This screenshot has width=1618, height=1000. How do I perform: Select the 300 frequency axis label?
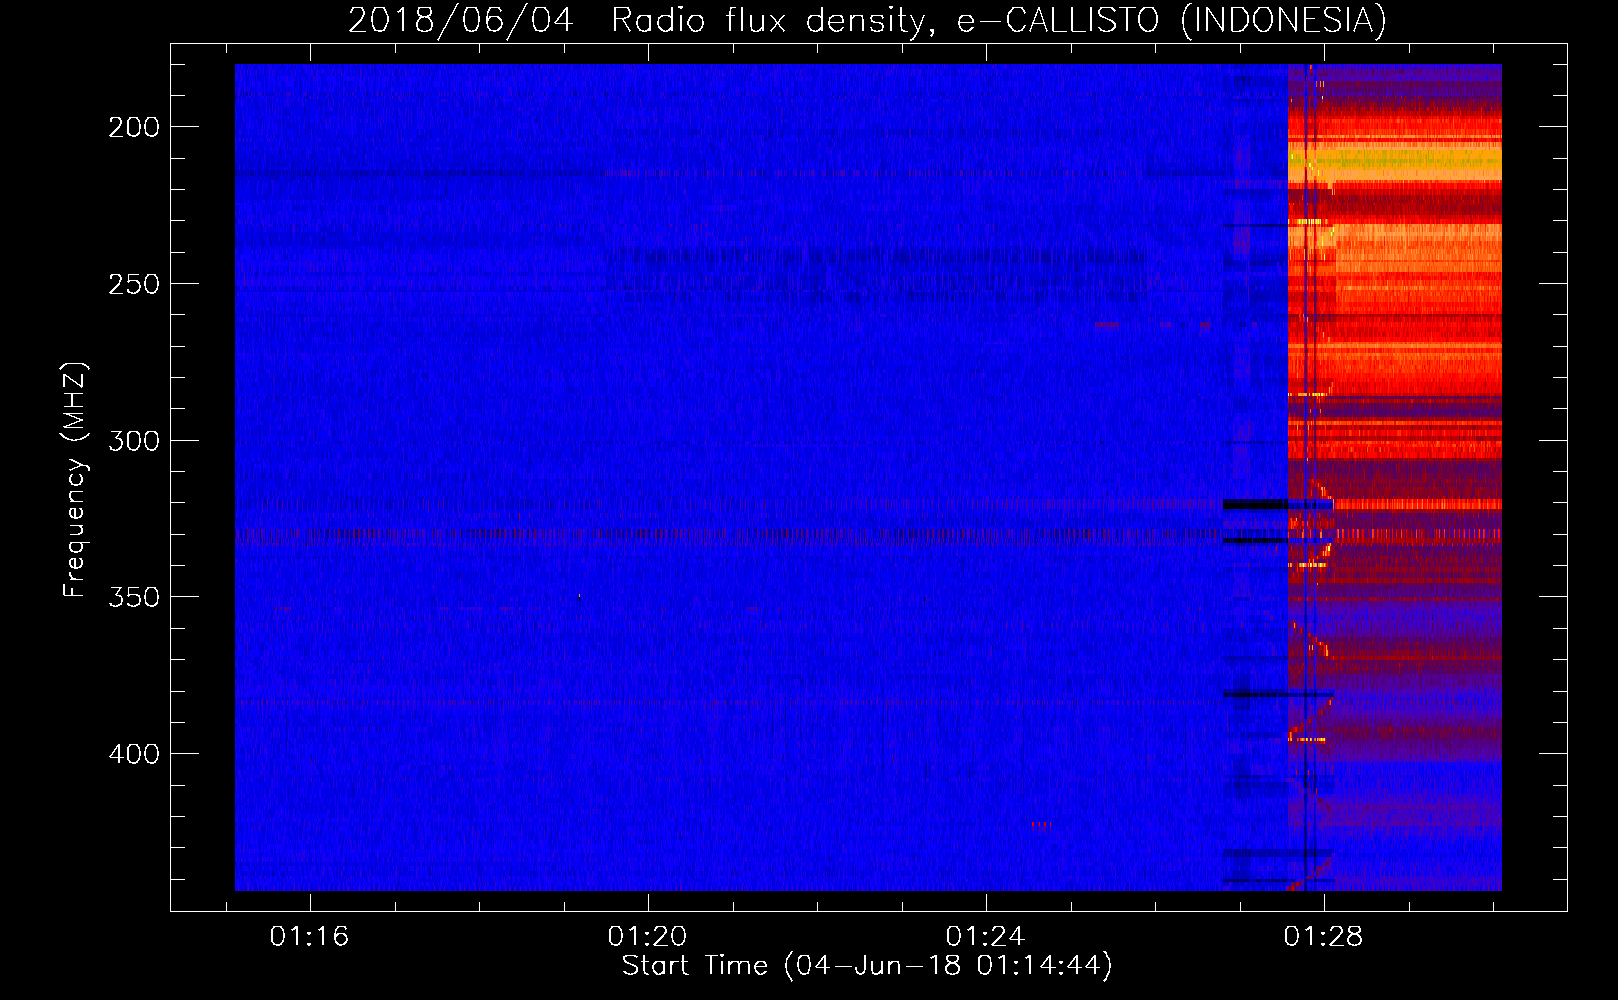click(x=134, y=441)
